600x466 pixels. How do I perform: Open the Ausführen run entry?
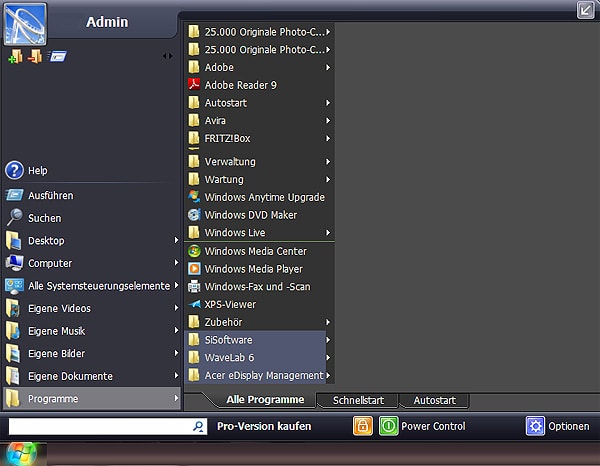(x=91, y=196)
